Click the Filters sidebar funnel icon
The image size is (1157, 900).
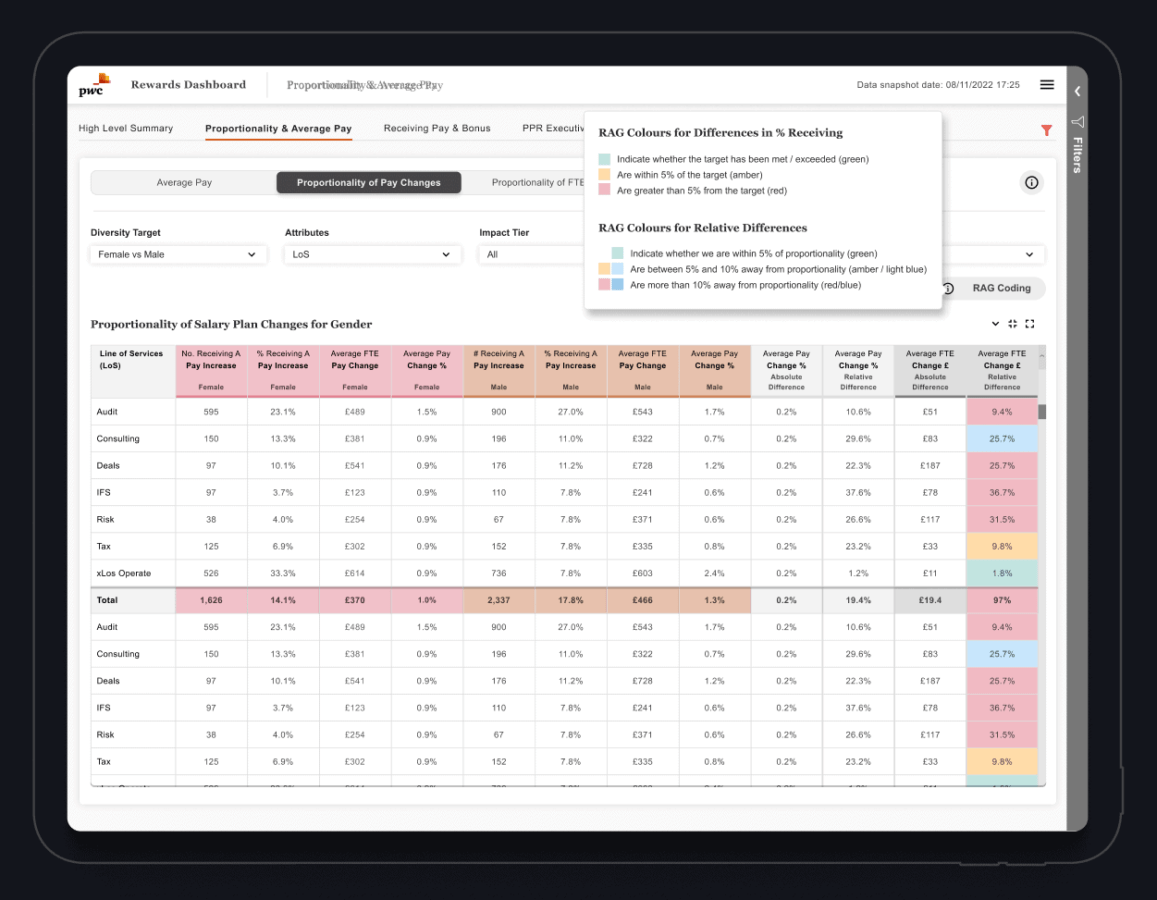pyautogui.click(x=1077, y=122)
